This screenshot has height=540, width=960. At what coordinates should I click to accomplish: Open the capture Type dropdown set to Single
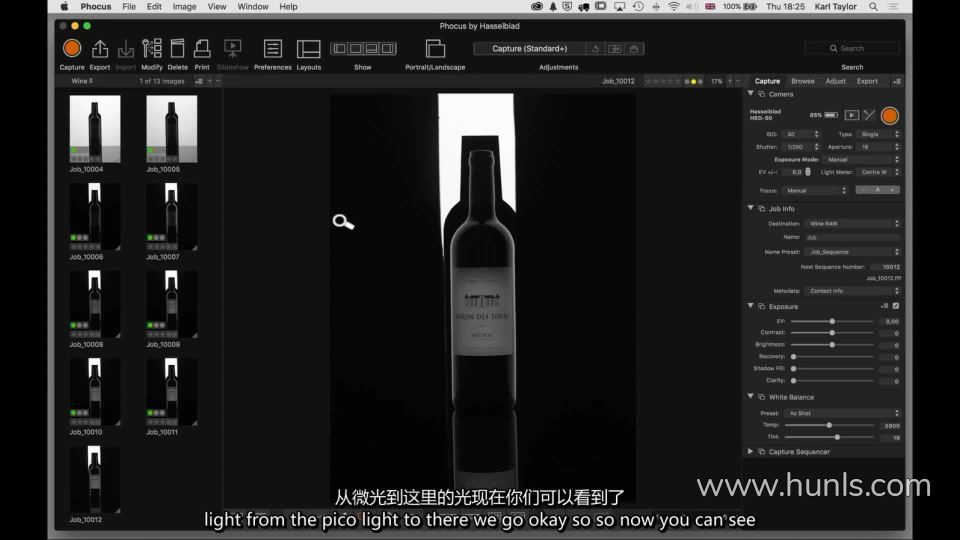tap(878, 134)
